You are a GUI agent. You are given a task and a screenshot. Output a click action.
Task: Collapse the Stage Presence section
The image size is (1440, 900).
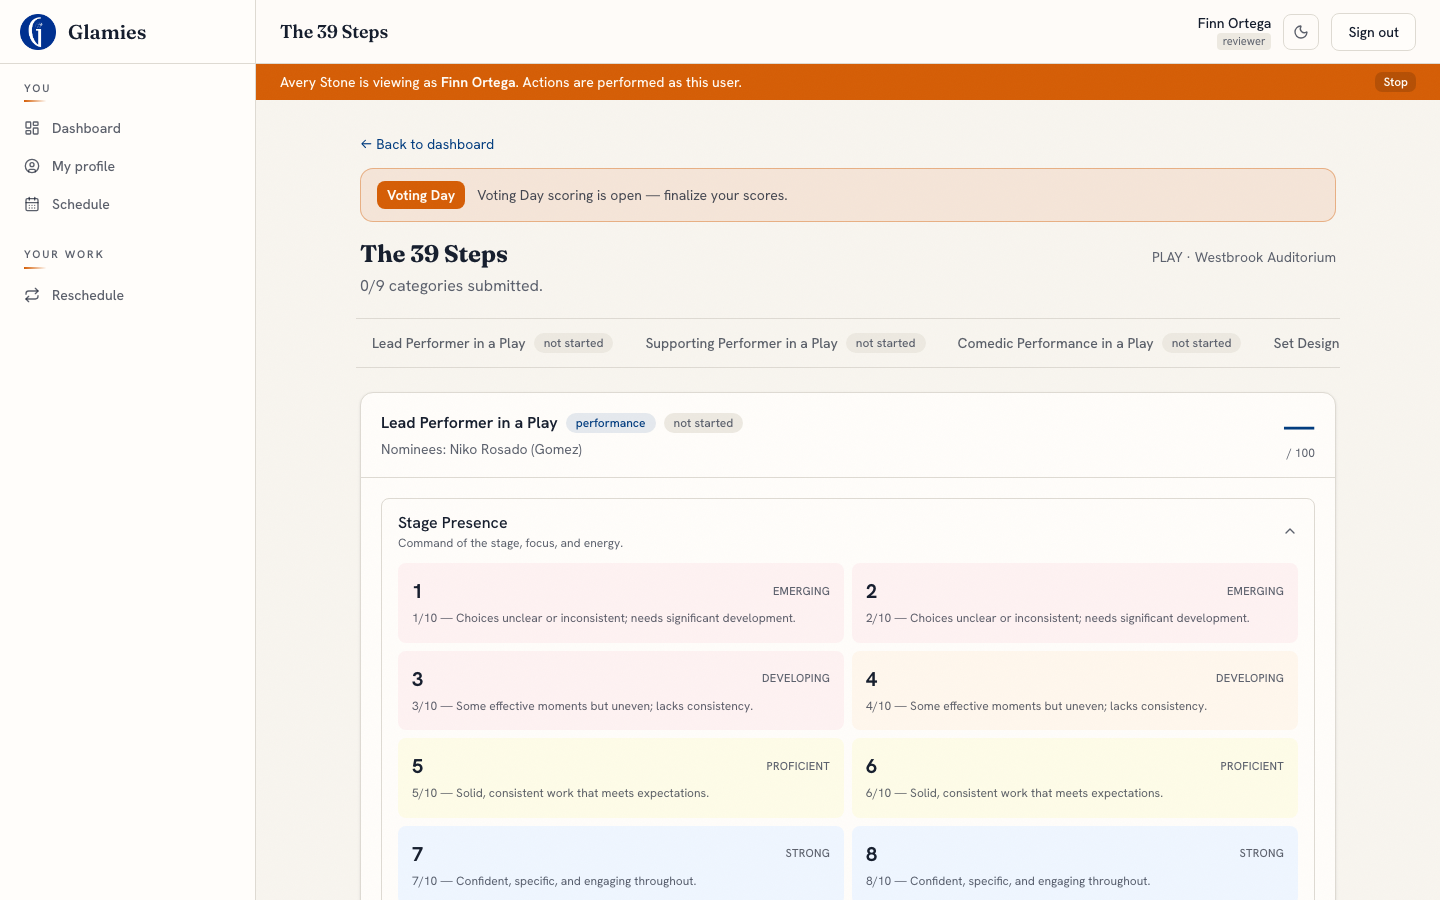(x=1290, y=531)
